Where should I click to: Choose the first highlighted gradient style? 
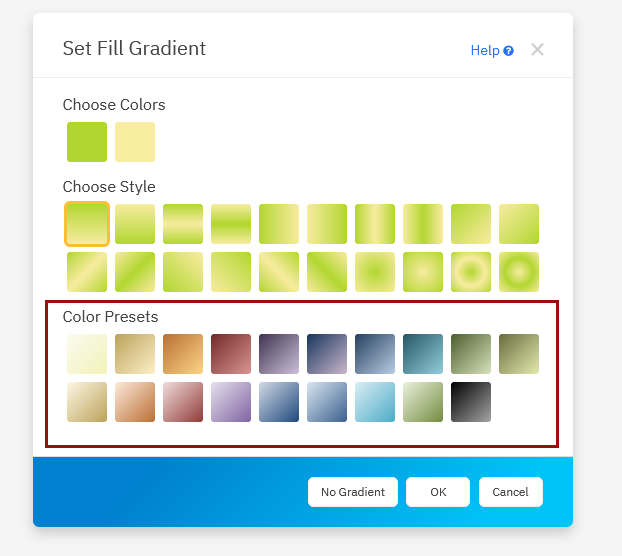[87, 224]
